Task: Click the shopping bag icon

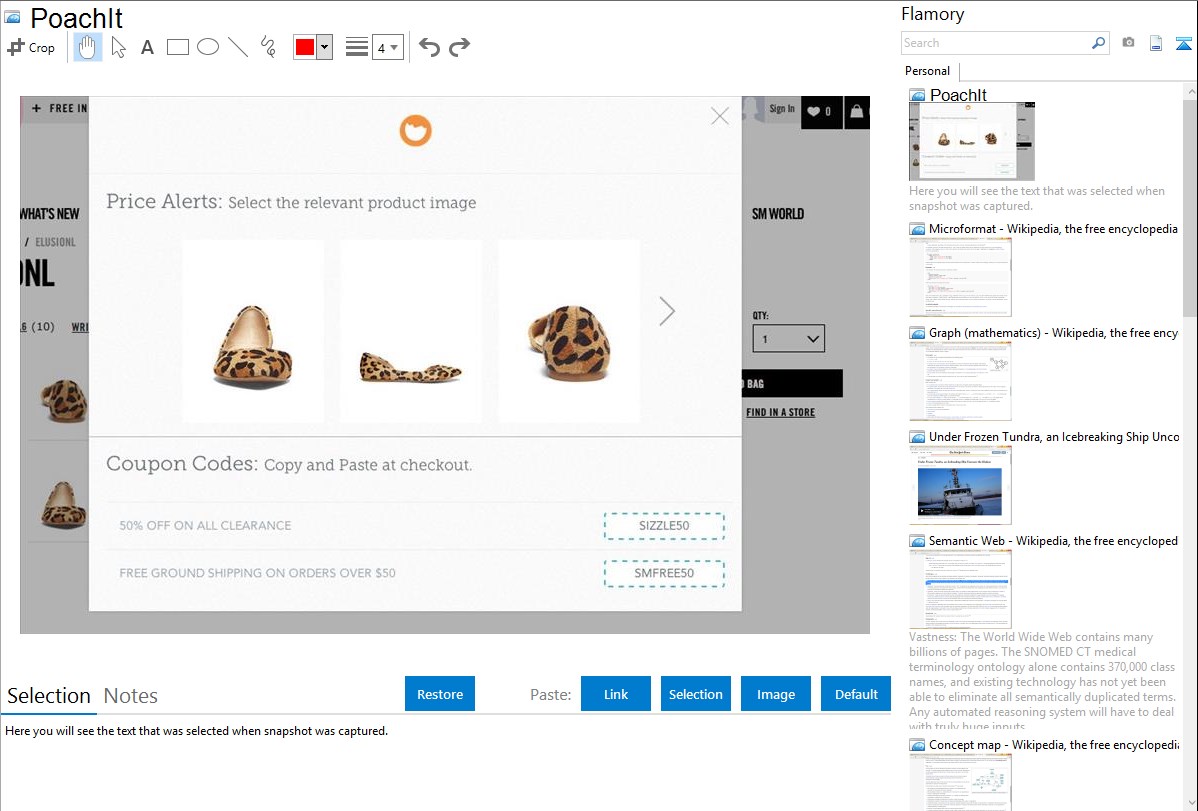Action: click(856, 112)
